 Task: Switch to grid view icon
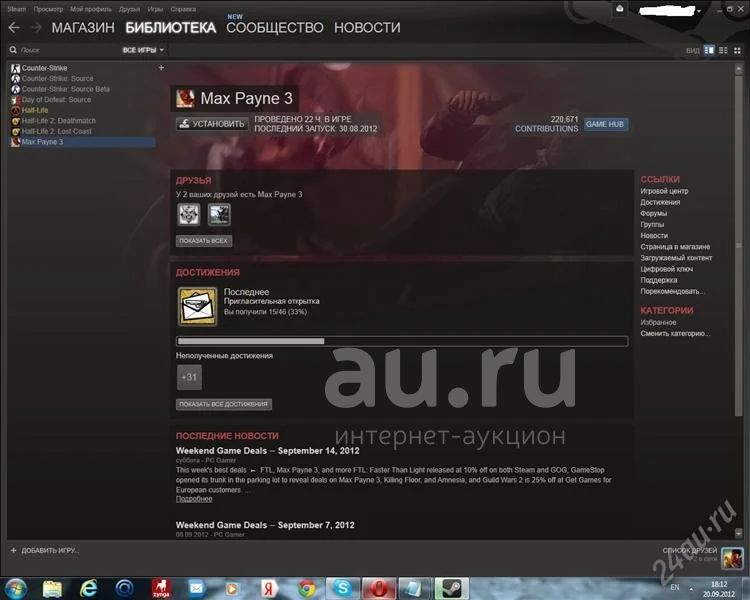tap(737, 50)
